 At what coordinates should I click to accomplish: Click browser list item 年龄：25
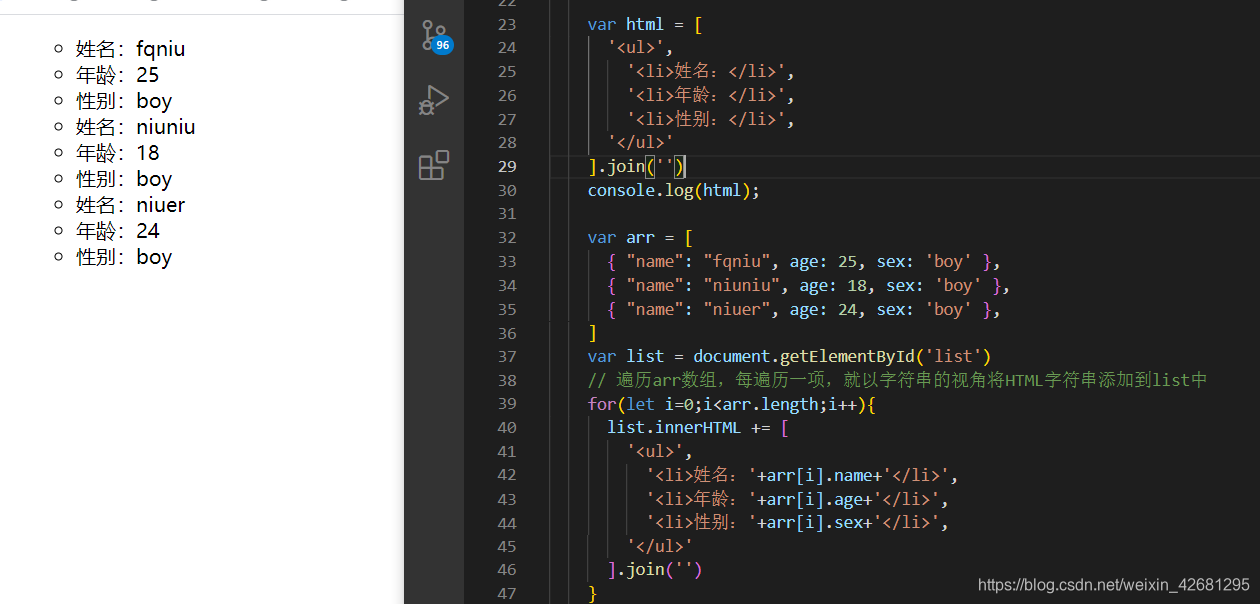point(118,75)
